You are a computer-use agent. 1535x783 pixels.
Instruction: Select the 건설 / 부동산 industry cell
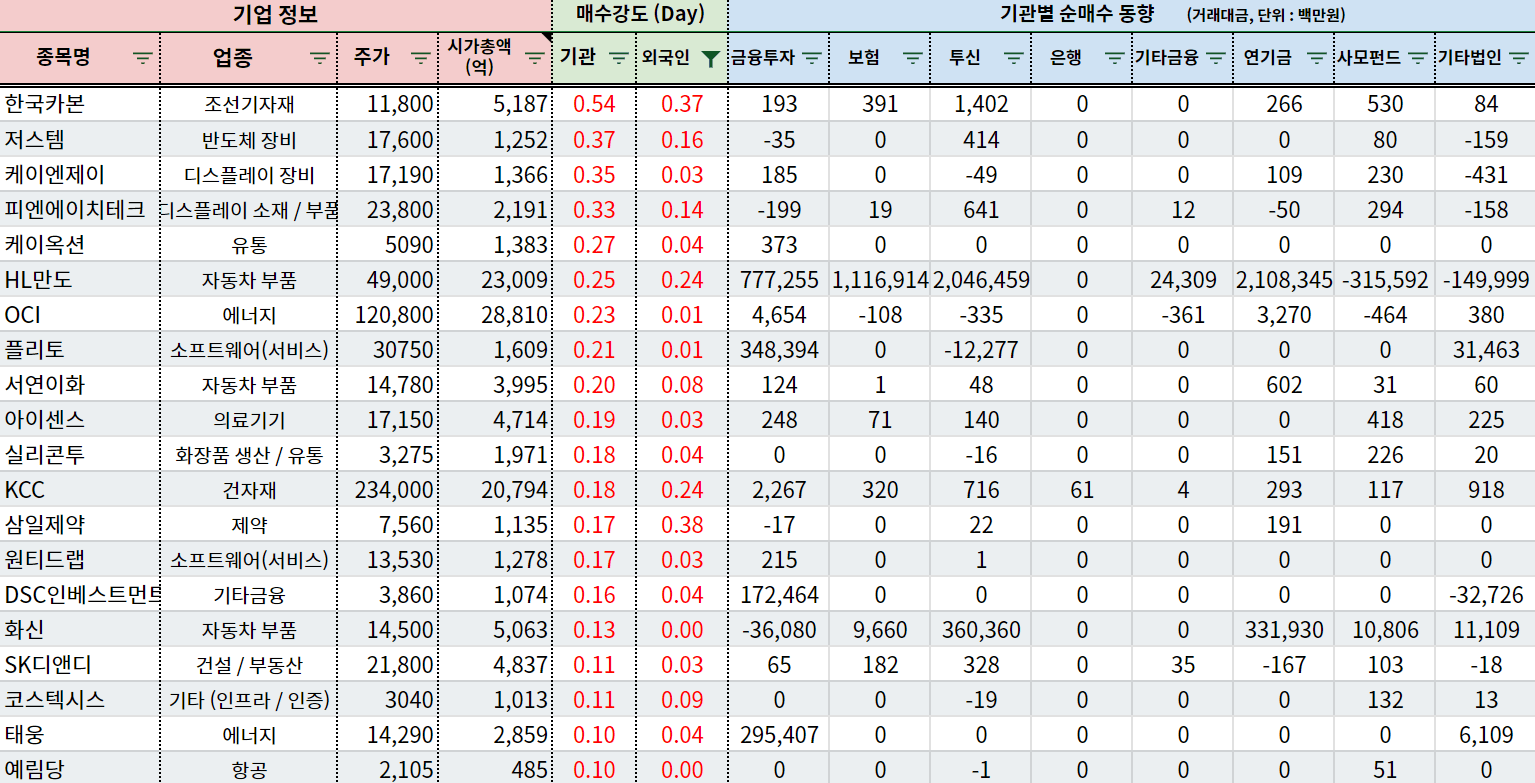pos(249,664)
